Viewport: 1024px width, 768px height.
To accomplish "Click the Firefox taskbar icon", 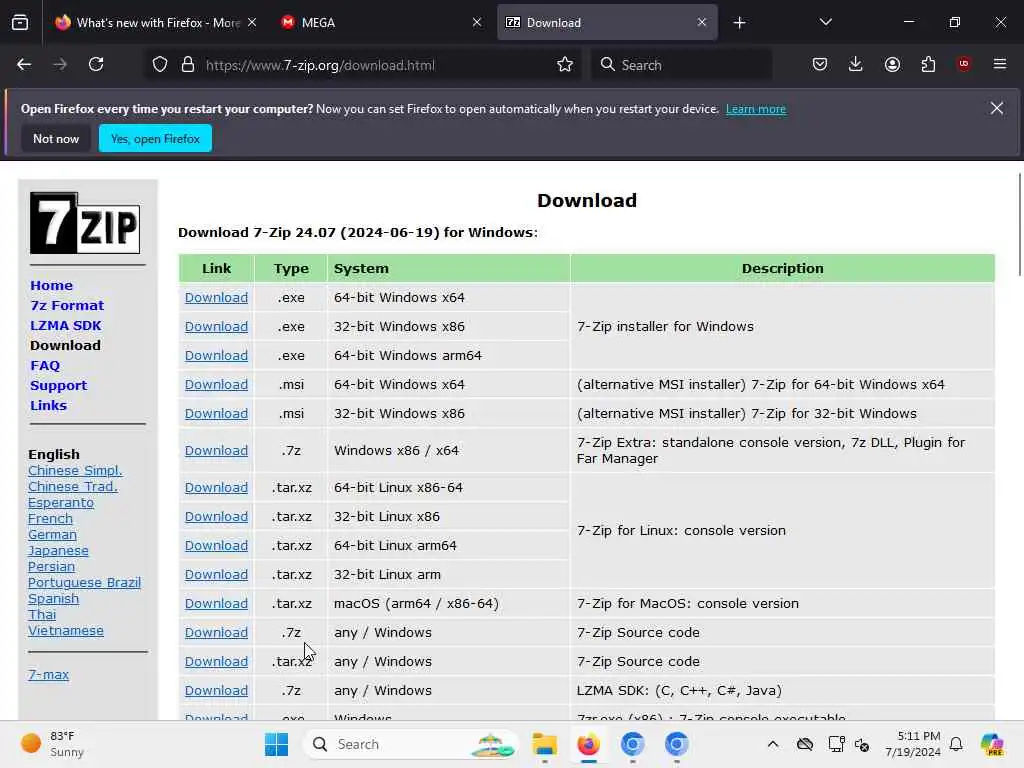I will (x=588, y=744).
